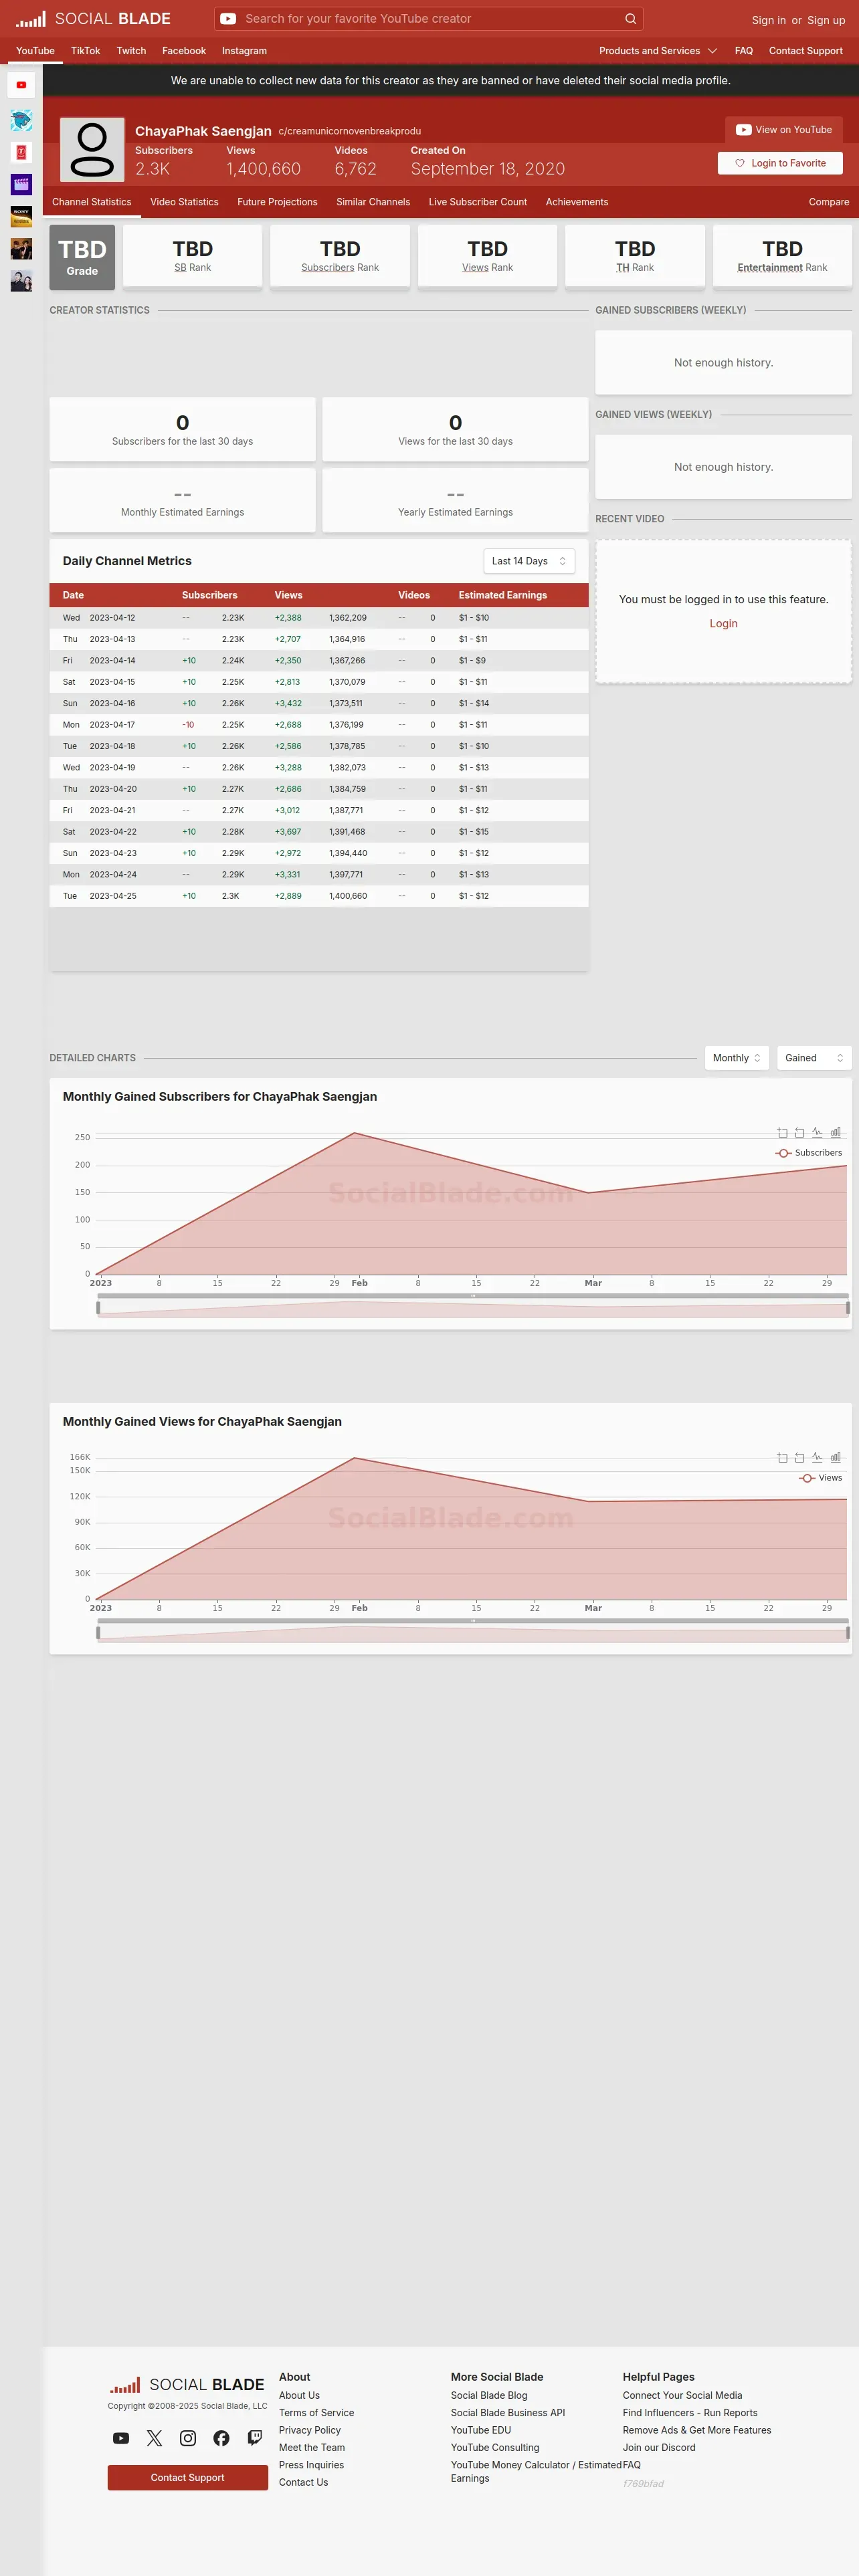Click the Sign up link
The width and height of the screenshot is (859, 2576).
click(826, 20)
